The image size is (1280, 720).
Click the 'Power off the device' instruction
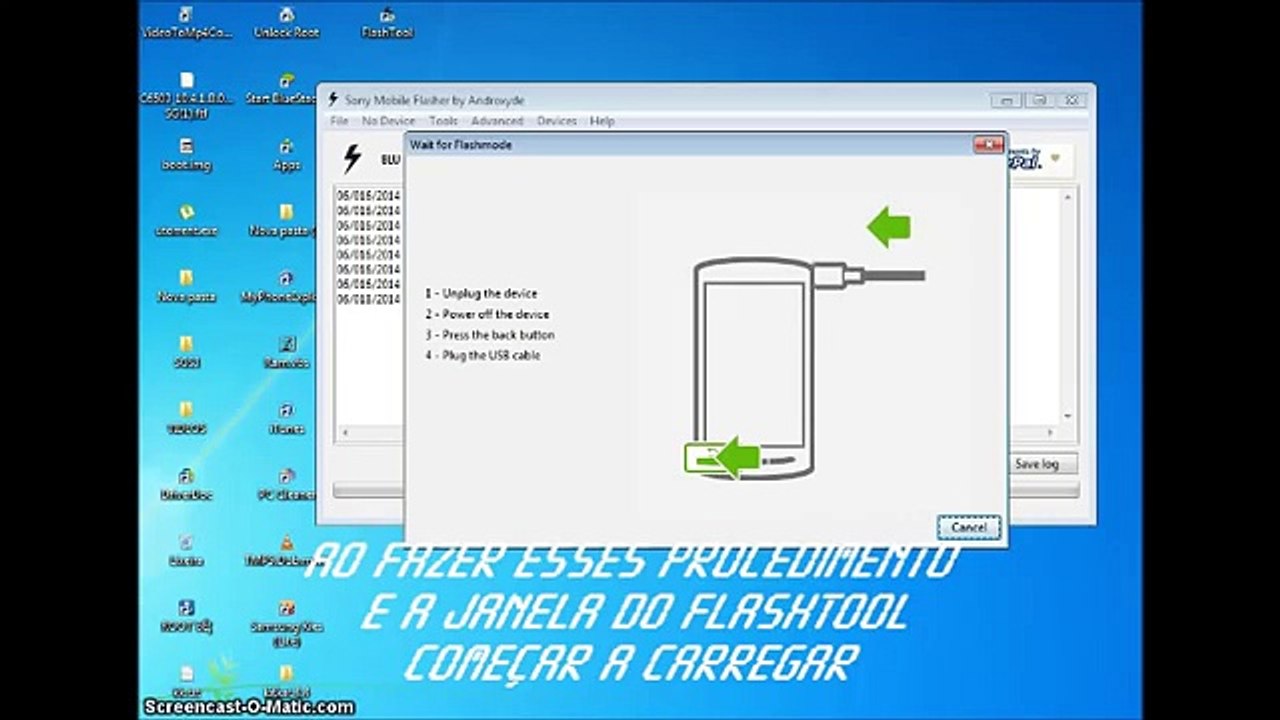pyautogui.click(x=486, y=314)
